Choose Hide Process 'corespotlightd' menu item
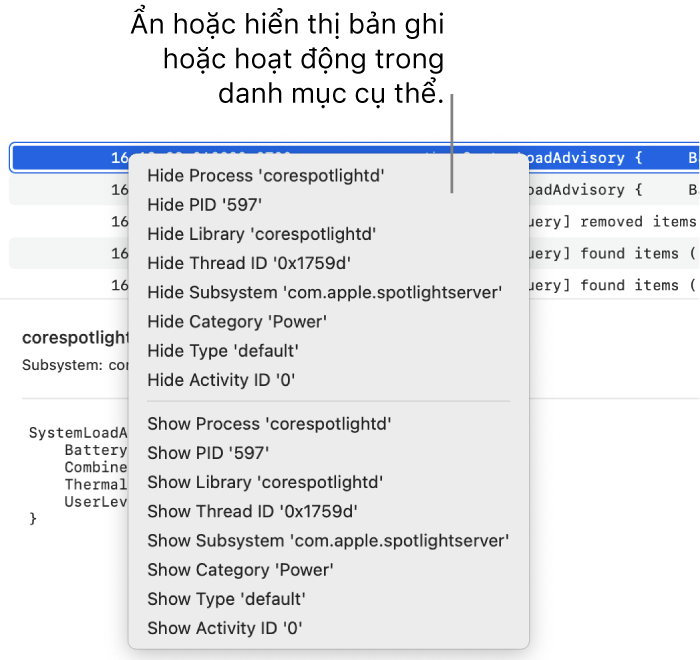Image resolution: width=700 pixels, height=660 pixels. point(265,176)
